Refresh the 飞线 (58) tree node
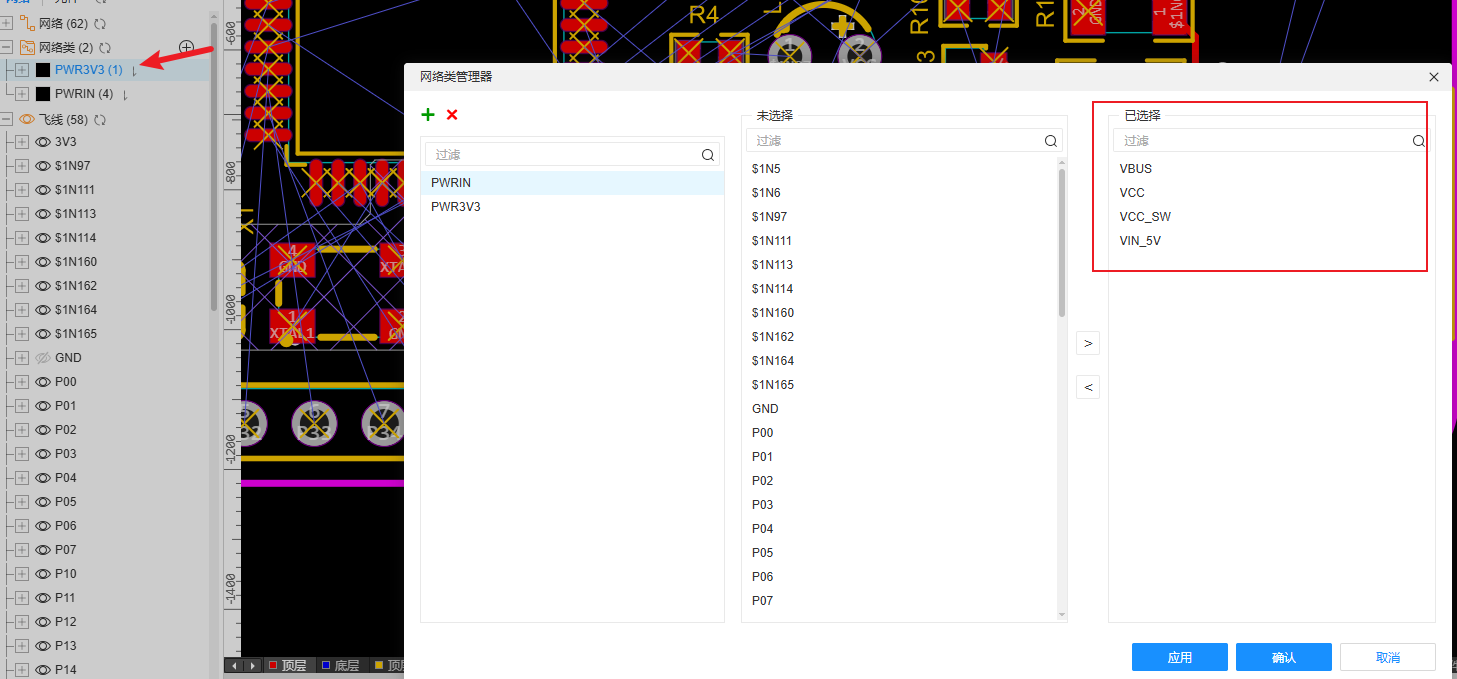Screen dimensions: 1457x679 (x=100, y=119)
